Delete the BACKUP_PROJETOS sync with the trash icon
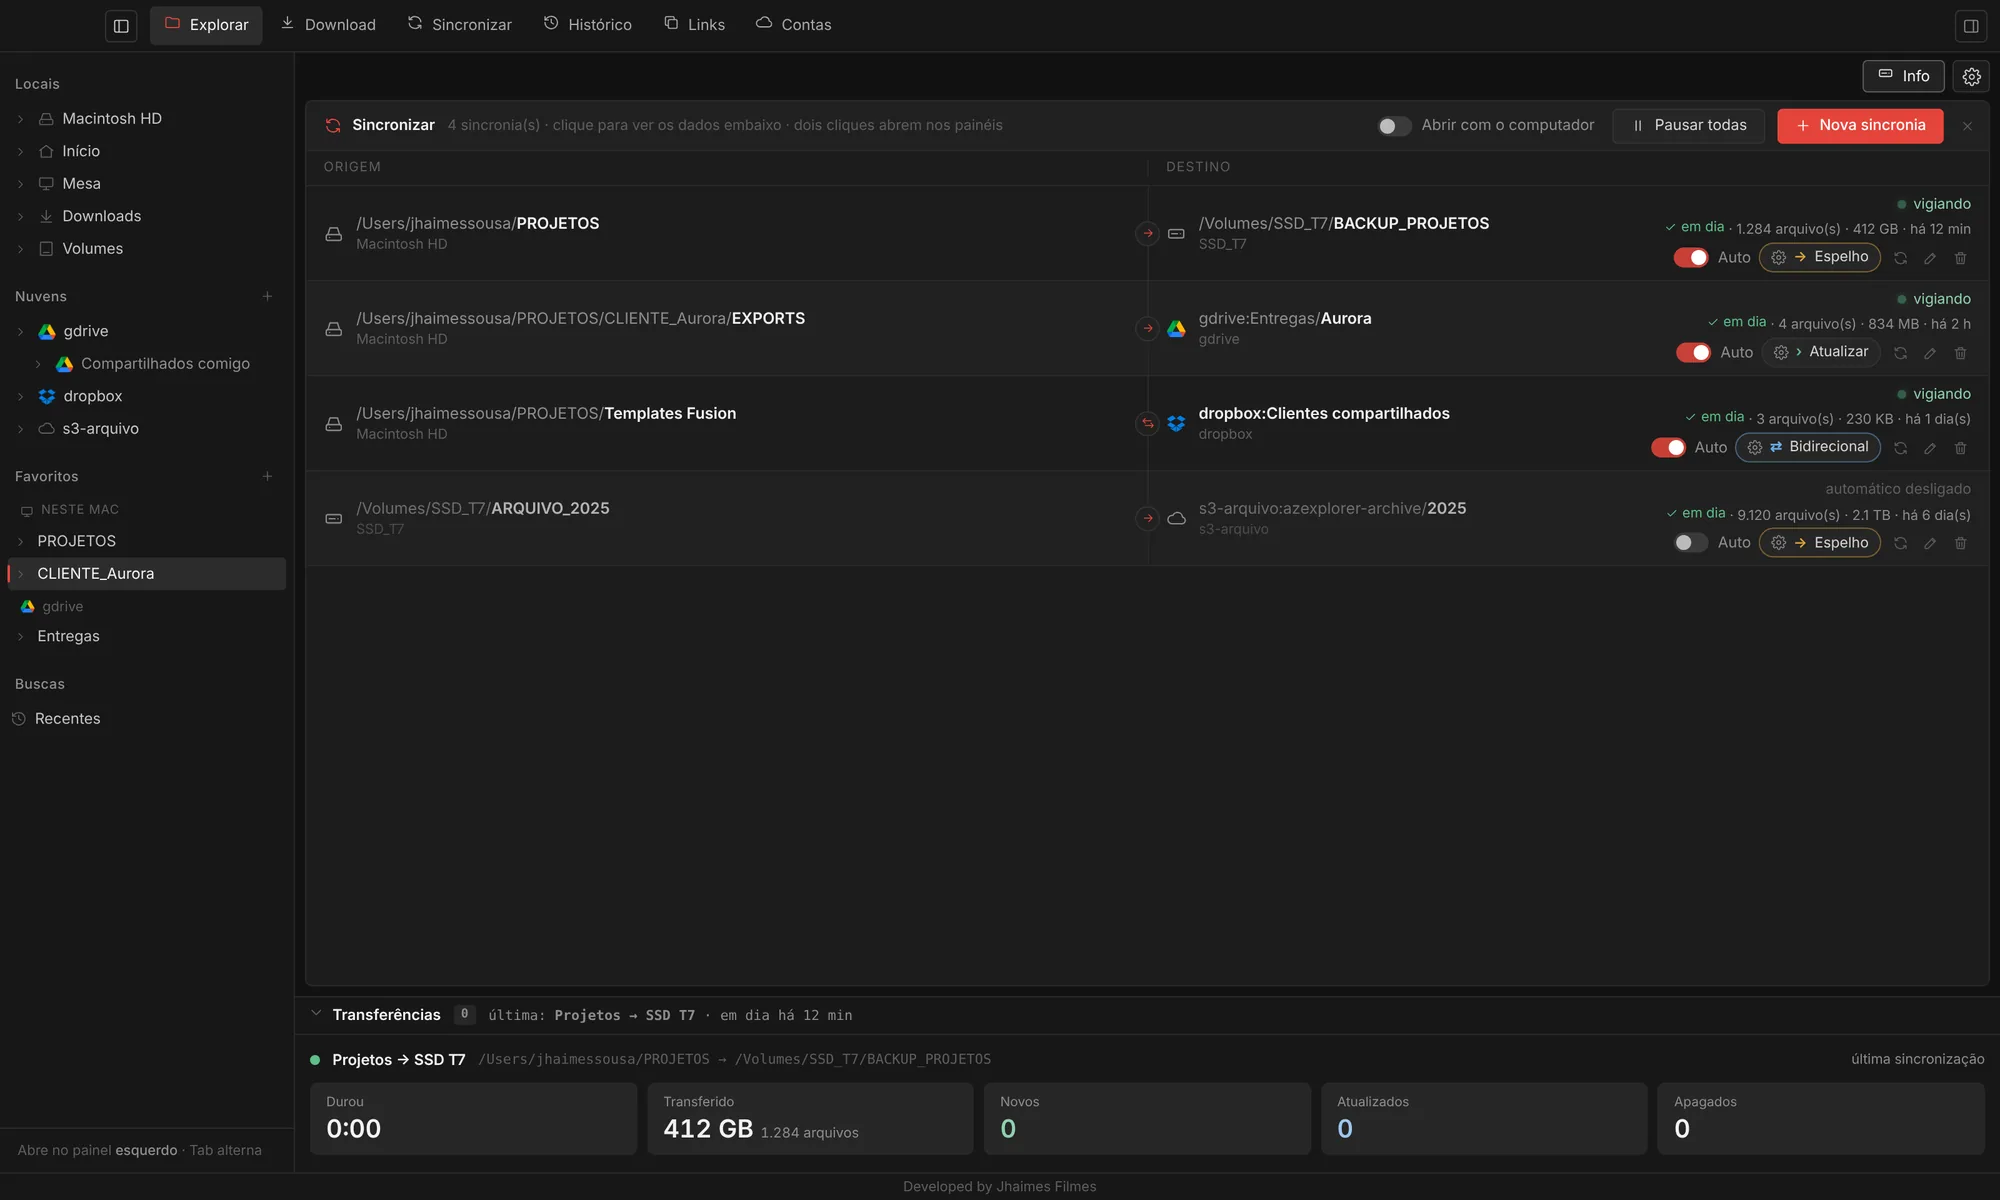Screen dimensions: 2000x1200 click(x=1960, y=258)
